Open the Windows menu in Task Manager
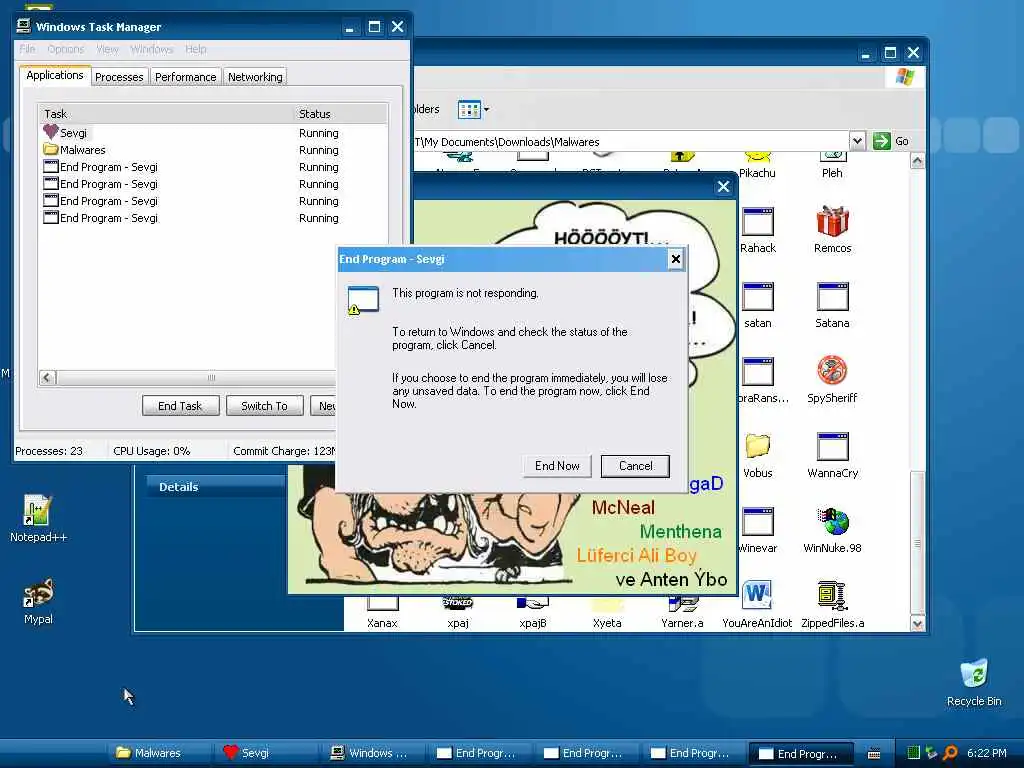This screenshot has height=768, width=1024. [x=152, y=49]
